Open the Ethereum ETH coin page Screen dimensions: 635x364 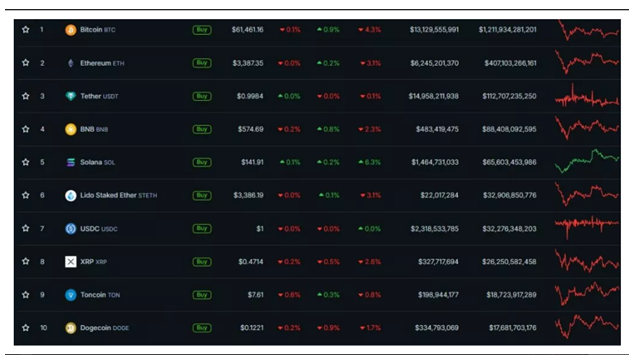[x=102, y=63]
